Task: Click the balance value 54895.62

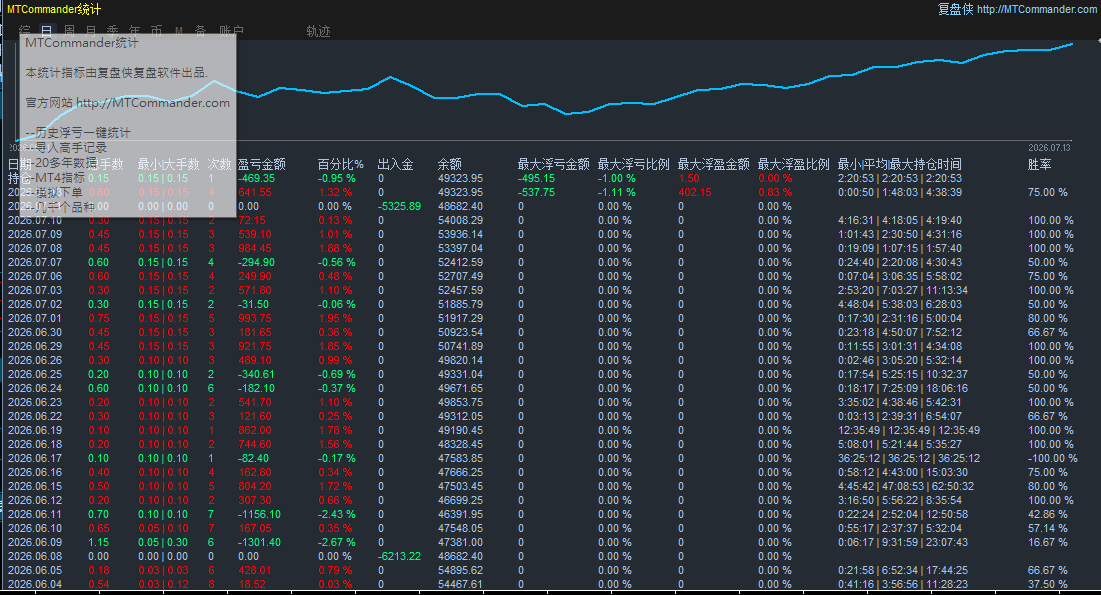Action: click(x=461, y=570)
